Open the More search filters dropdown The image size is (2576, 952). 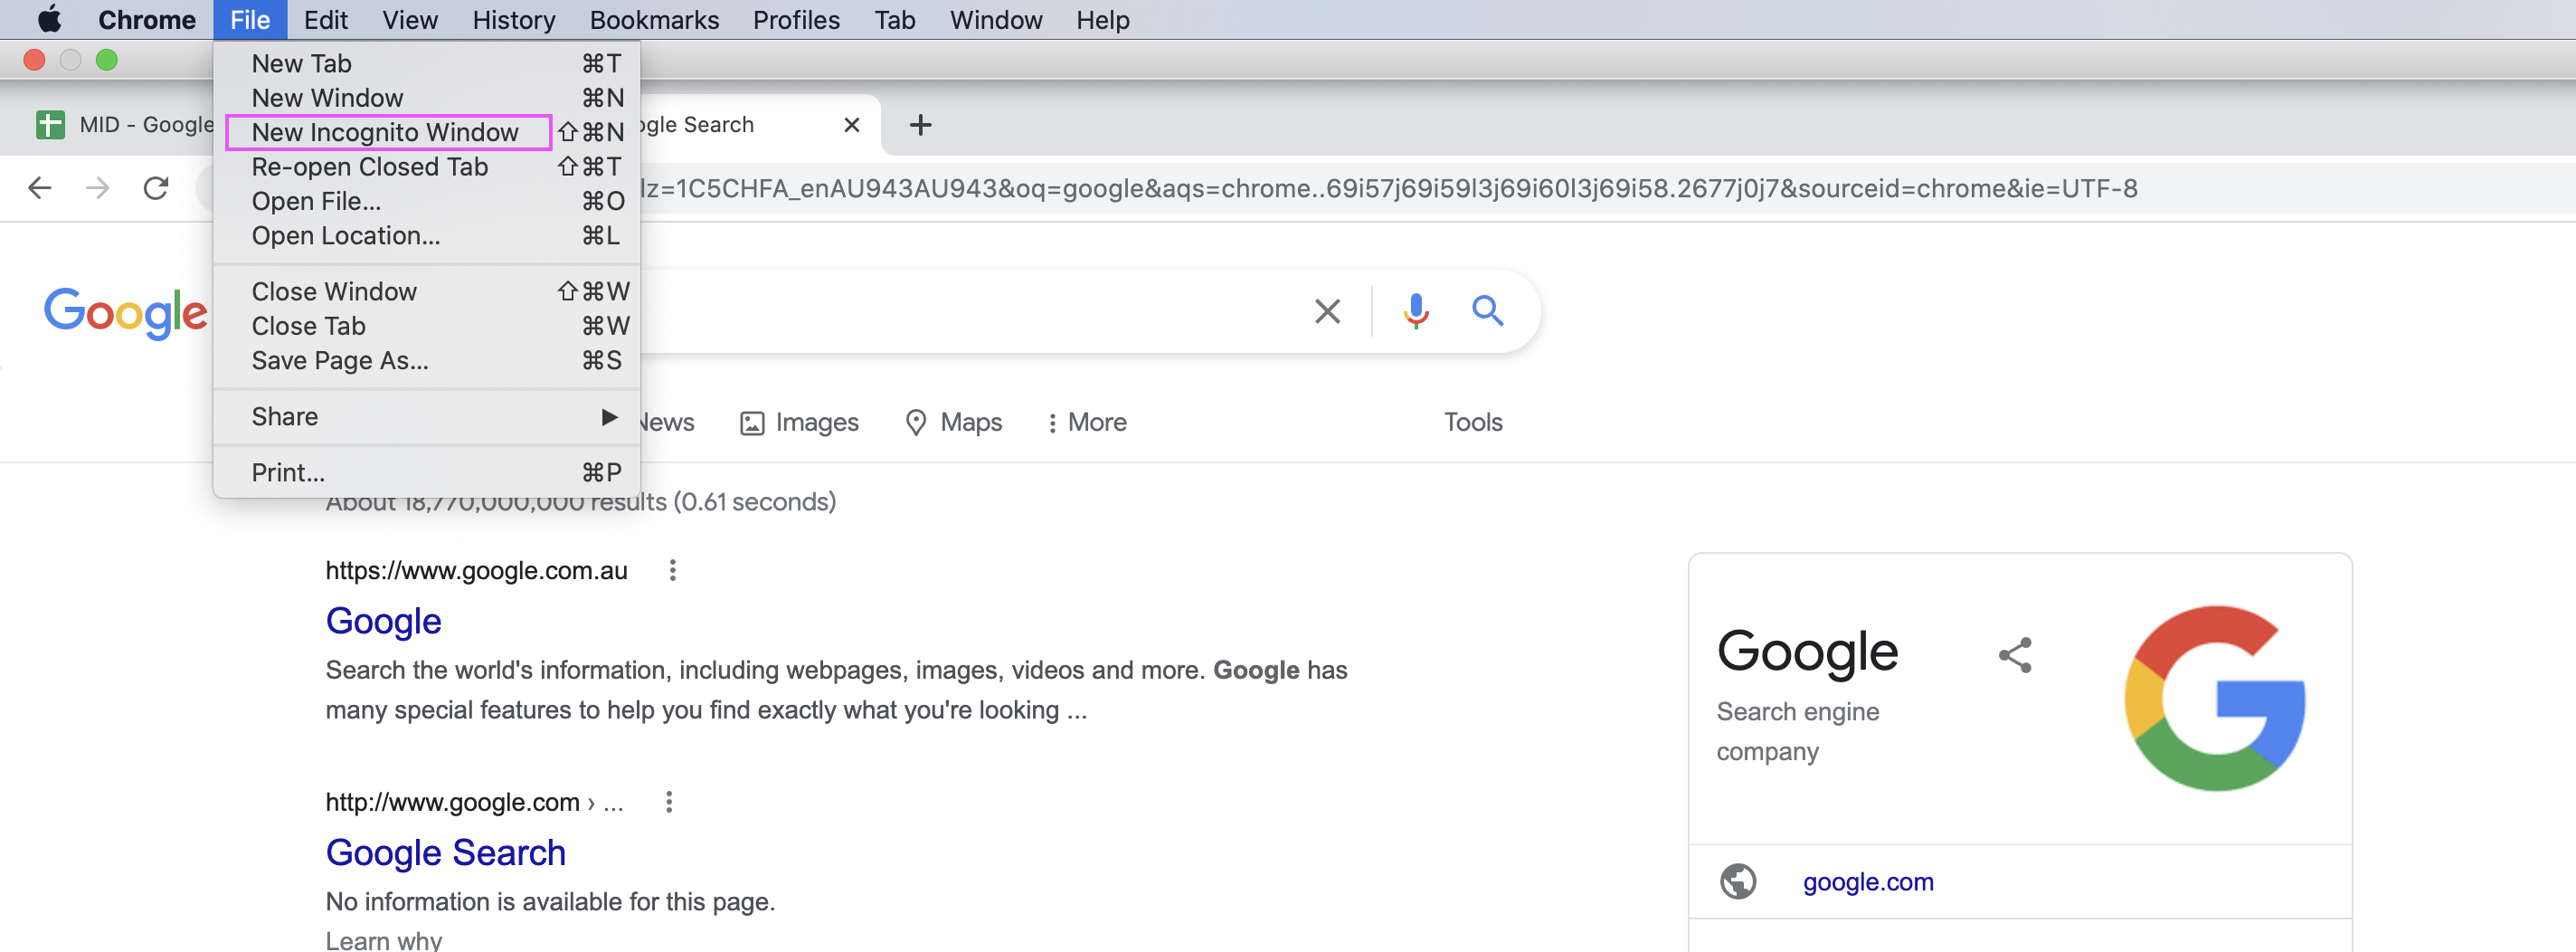[x=1086, y=422]
